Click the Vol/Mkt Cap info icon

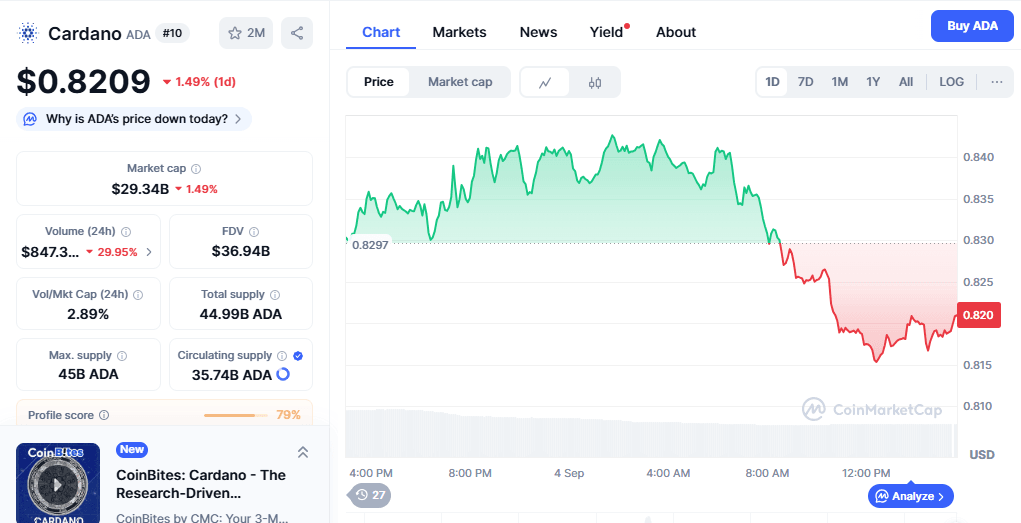click(x=138, y=295)
